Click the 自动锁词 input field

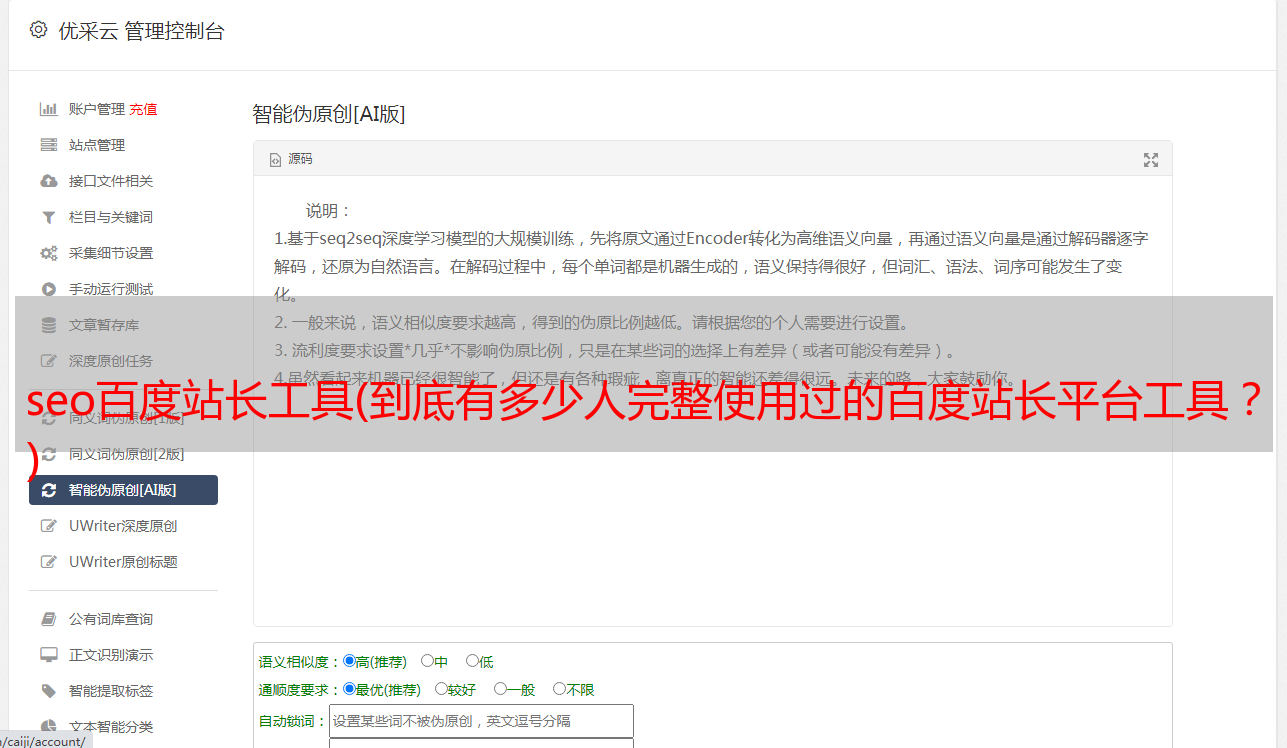click(481, 721)
